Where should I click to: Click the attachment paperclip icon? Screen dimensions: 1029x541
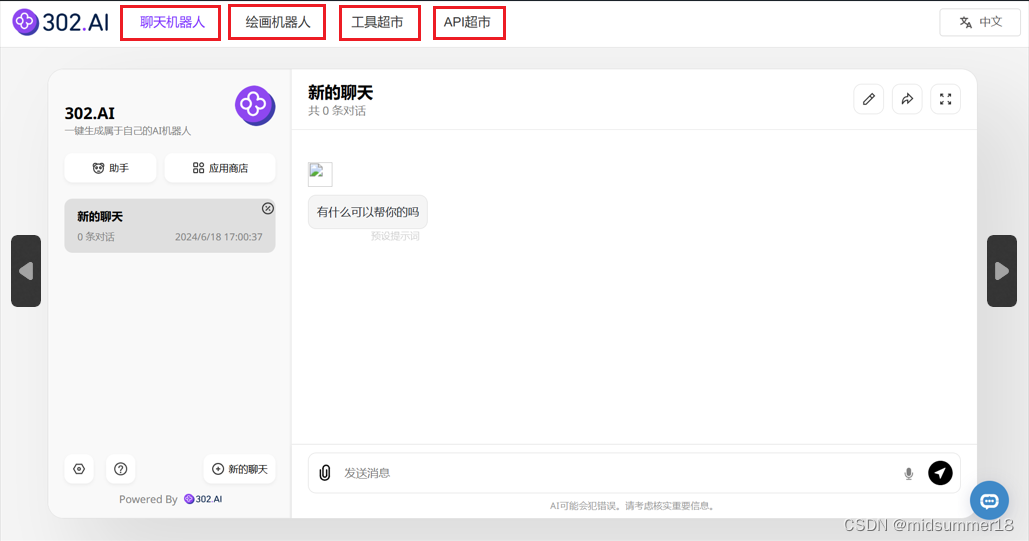click(325, 473)
